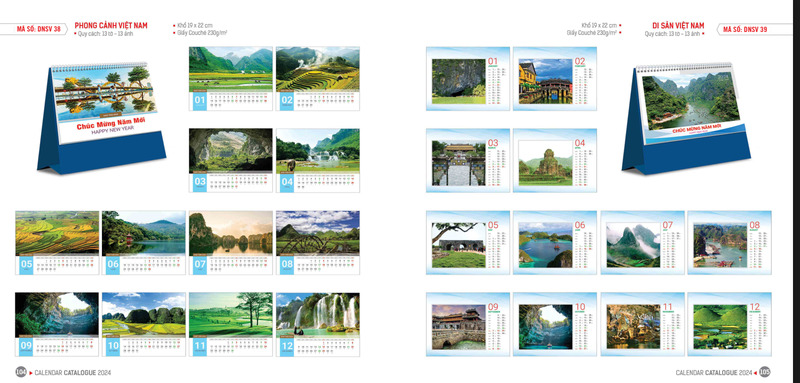Select the DNSV 39 desk calendar cover image

click(686, 118)
